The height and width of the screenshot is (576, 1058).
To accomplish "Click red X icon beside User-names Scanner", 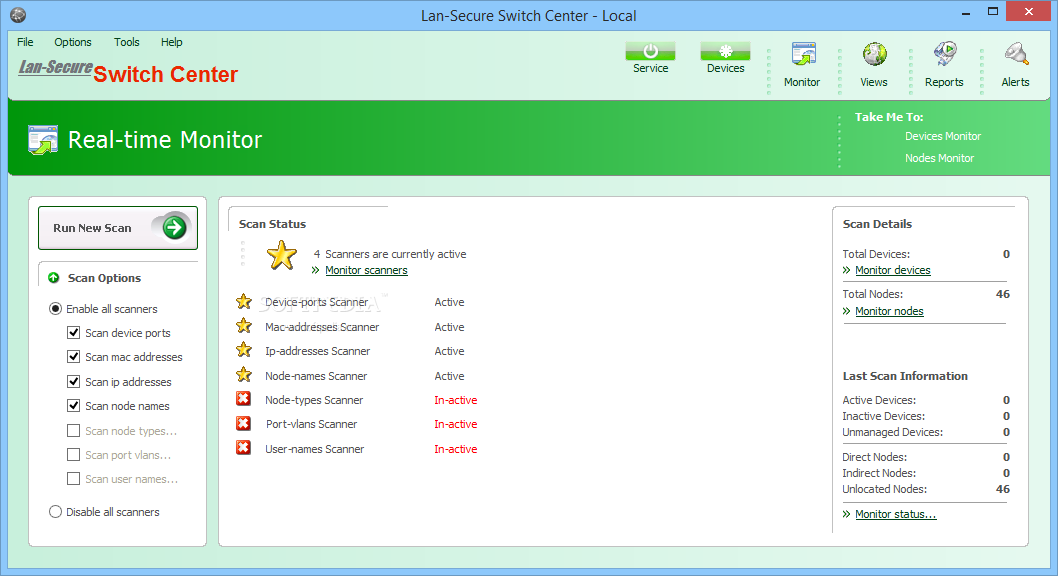I will click(244, 448).
